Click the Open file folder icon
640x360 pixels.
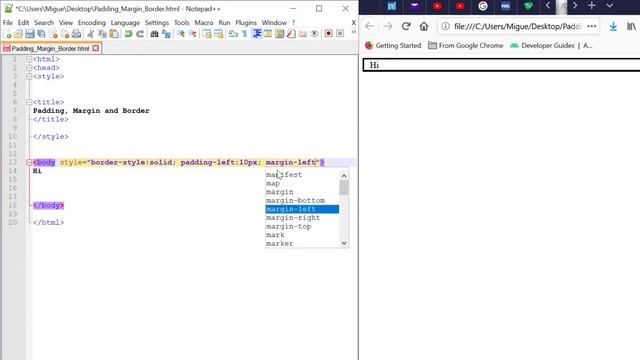18,34
